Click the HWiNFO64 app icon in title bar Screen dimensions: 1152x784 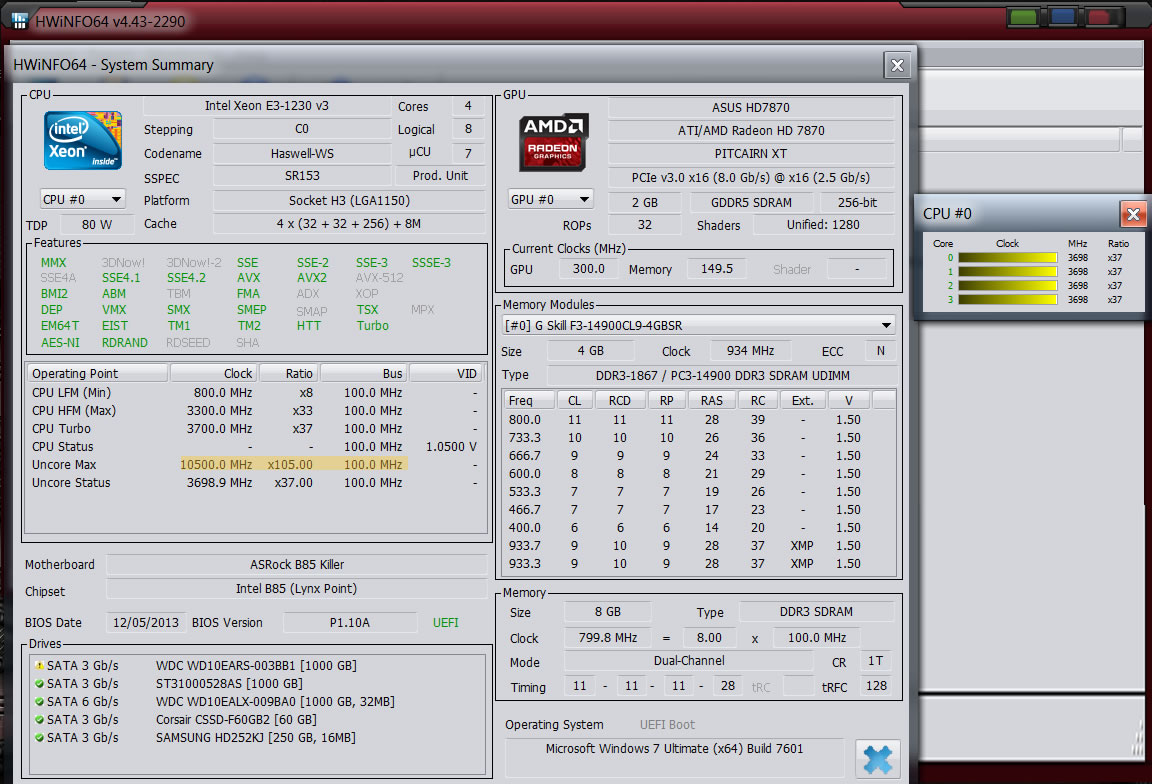[x=18, y=21]
